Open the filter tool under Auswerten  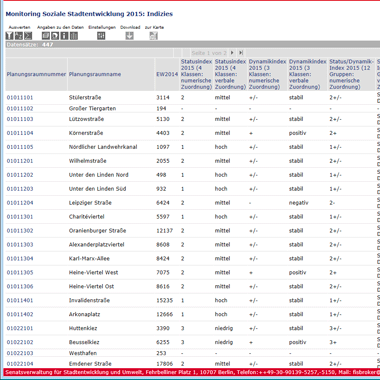[9, 36]
